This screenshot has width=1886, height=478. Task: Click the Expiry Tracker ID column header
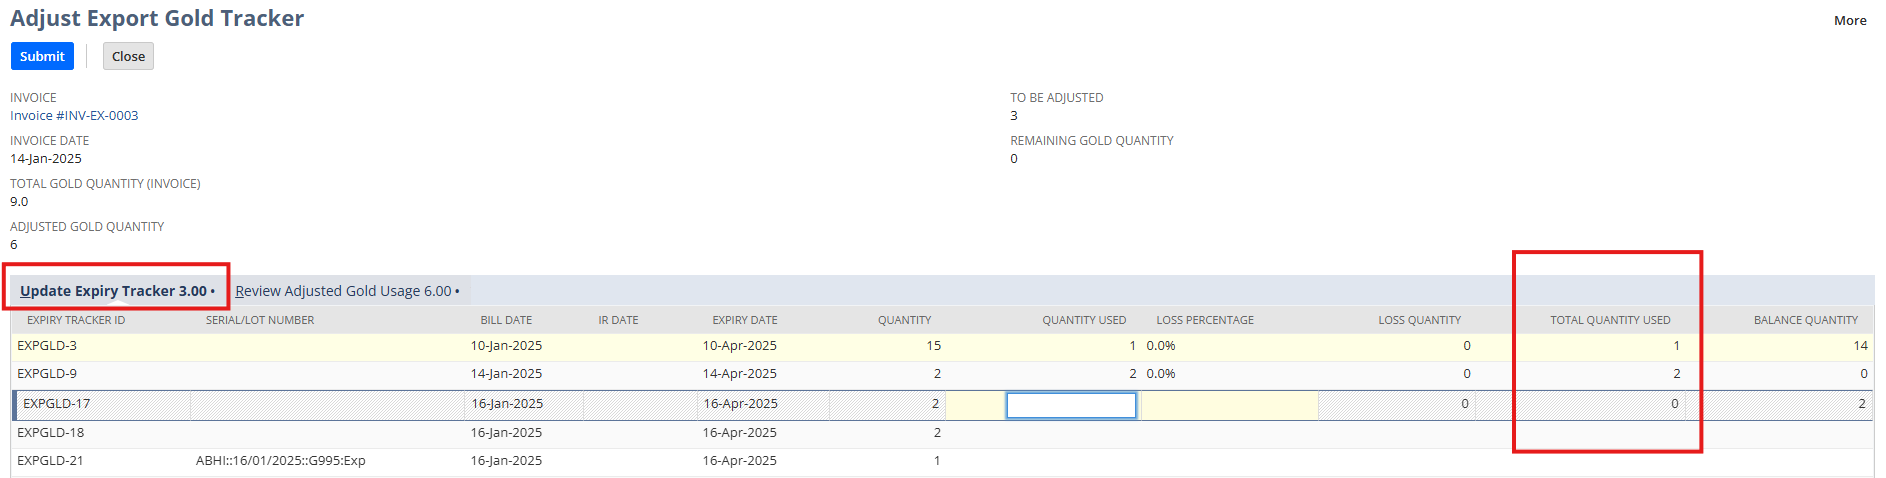[x=76, y=320]
